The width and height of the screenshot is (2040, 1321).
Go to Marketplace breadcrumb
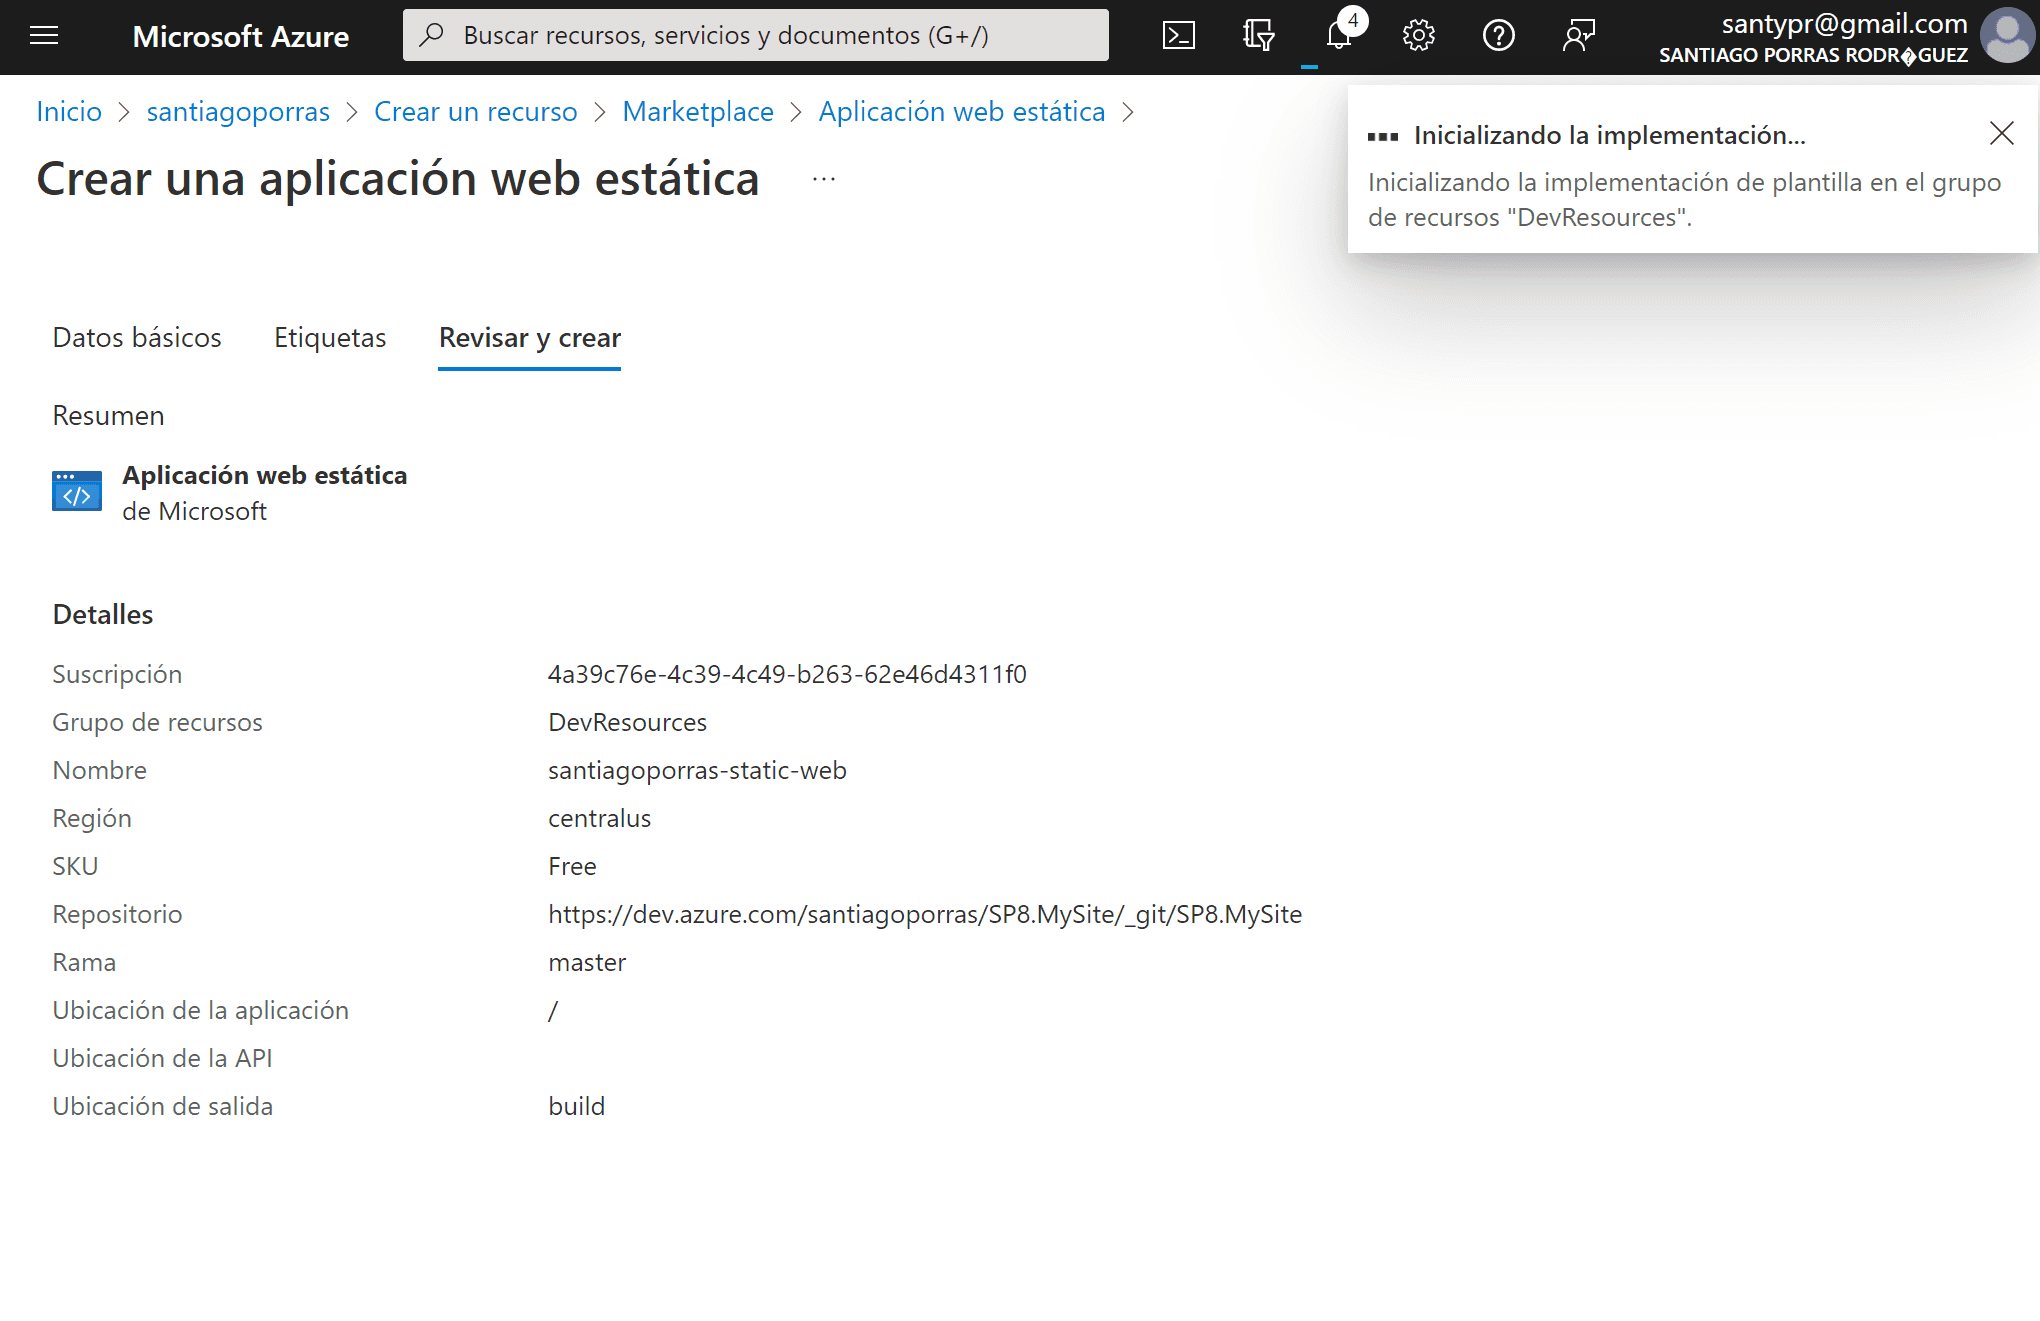point(698,112)
